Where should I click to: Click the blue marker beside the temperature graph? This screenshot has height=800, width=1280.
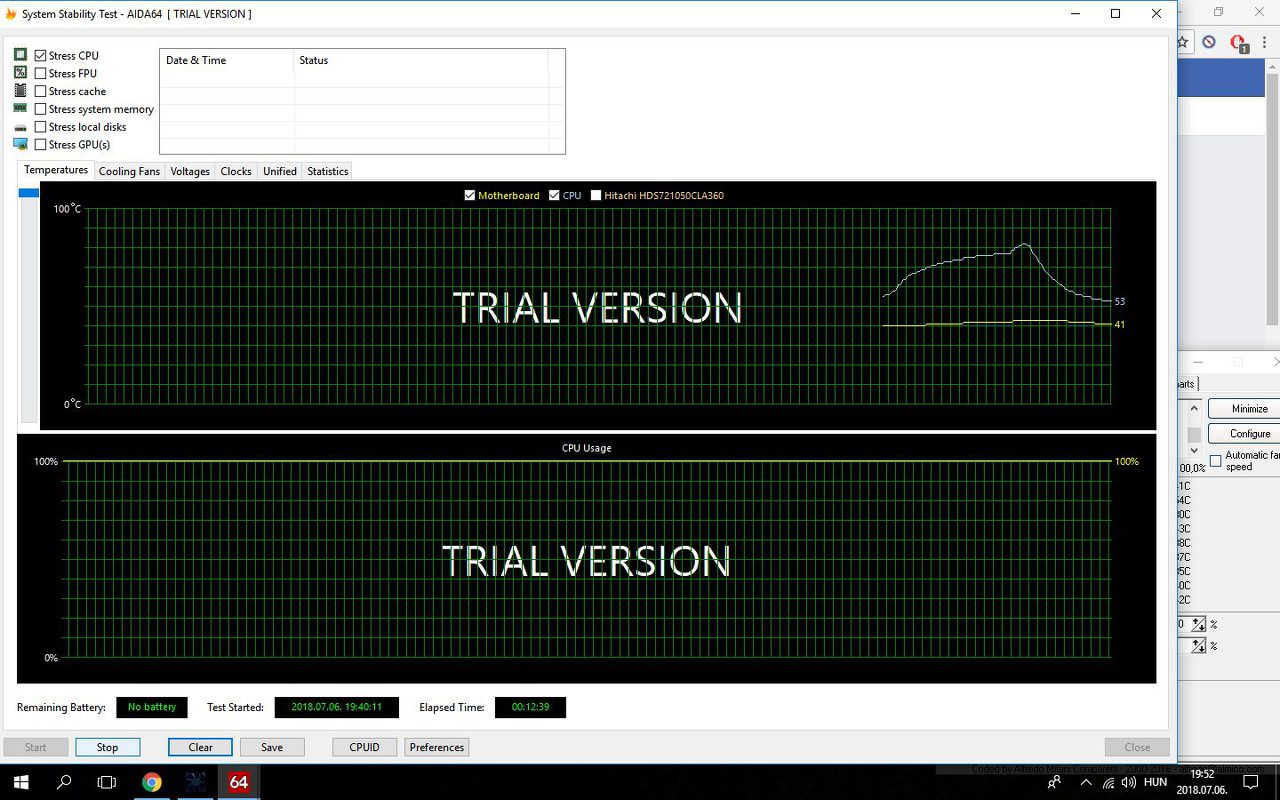click(x=29, y=193)
